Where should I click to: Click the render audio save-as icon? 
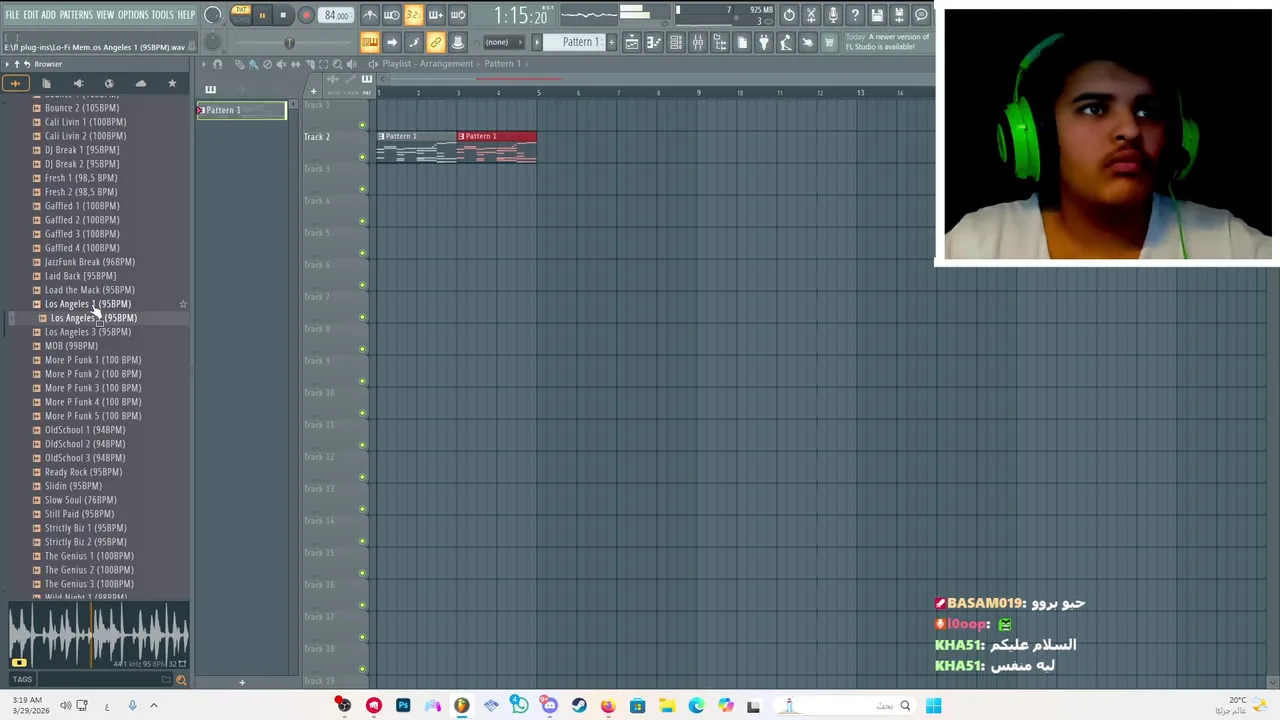point(899,15)
